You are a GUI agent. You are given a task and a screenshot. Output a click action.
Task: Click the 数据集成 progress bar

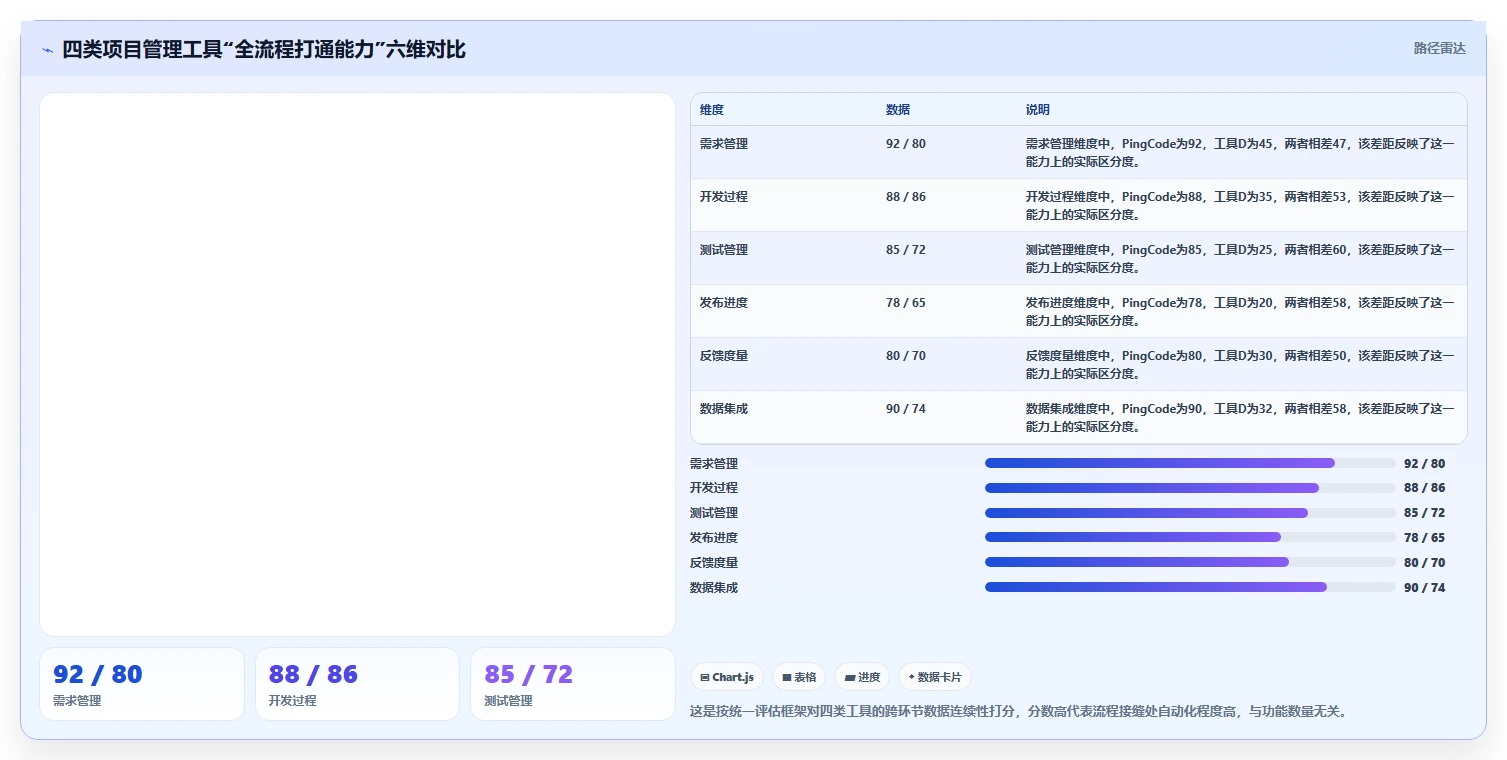coord(1190,587)
